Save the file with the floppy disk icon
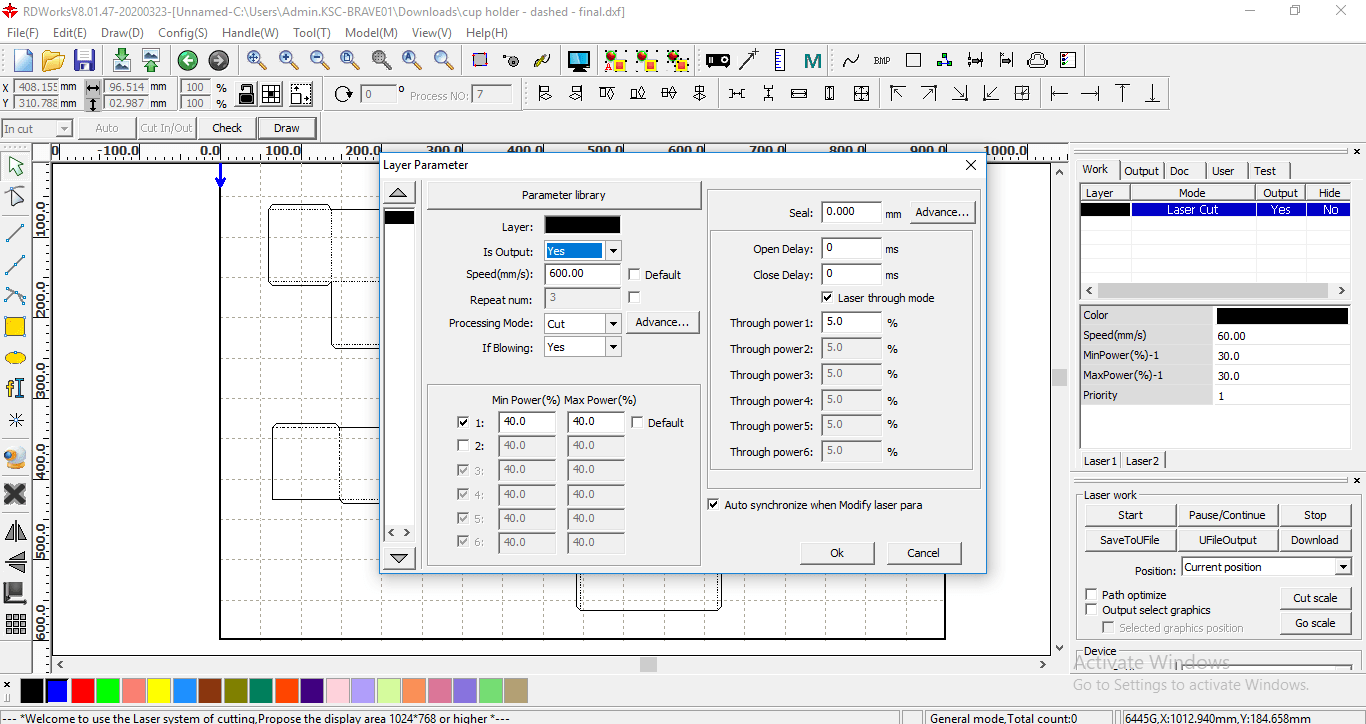 (x=84, y=60)
